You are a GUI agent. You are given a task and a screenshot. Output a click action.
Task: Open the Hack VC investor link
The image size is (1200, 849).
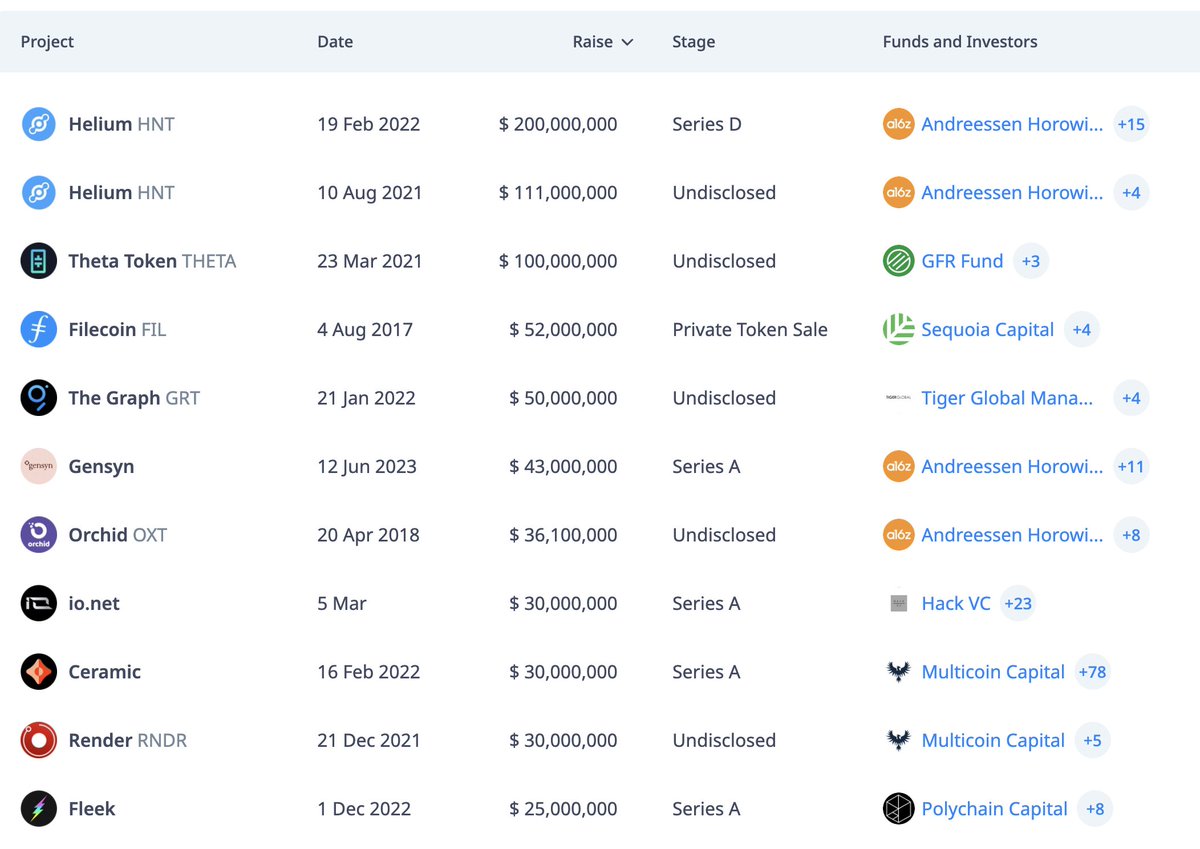tap(956, 604)
